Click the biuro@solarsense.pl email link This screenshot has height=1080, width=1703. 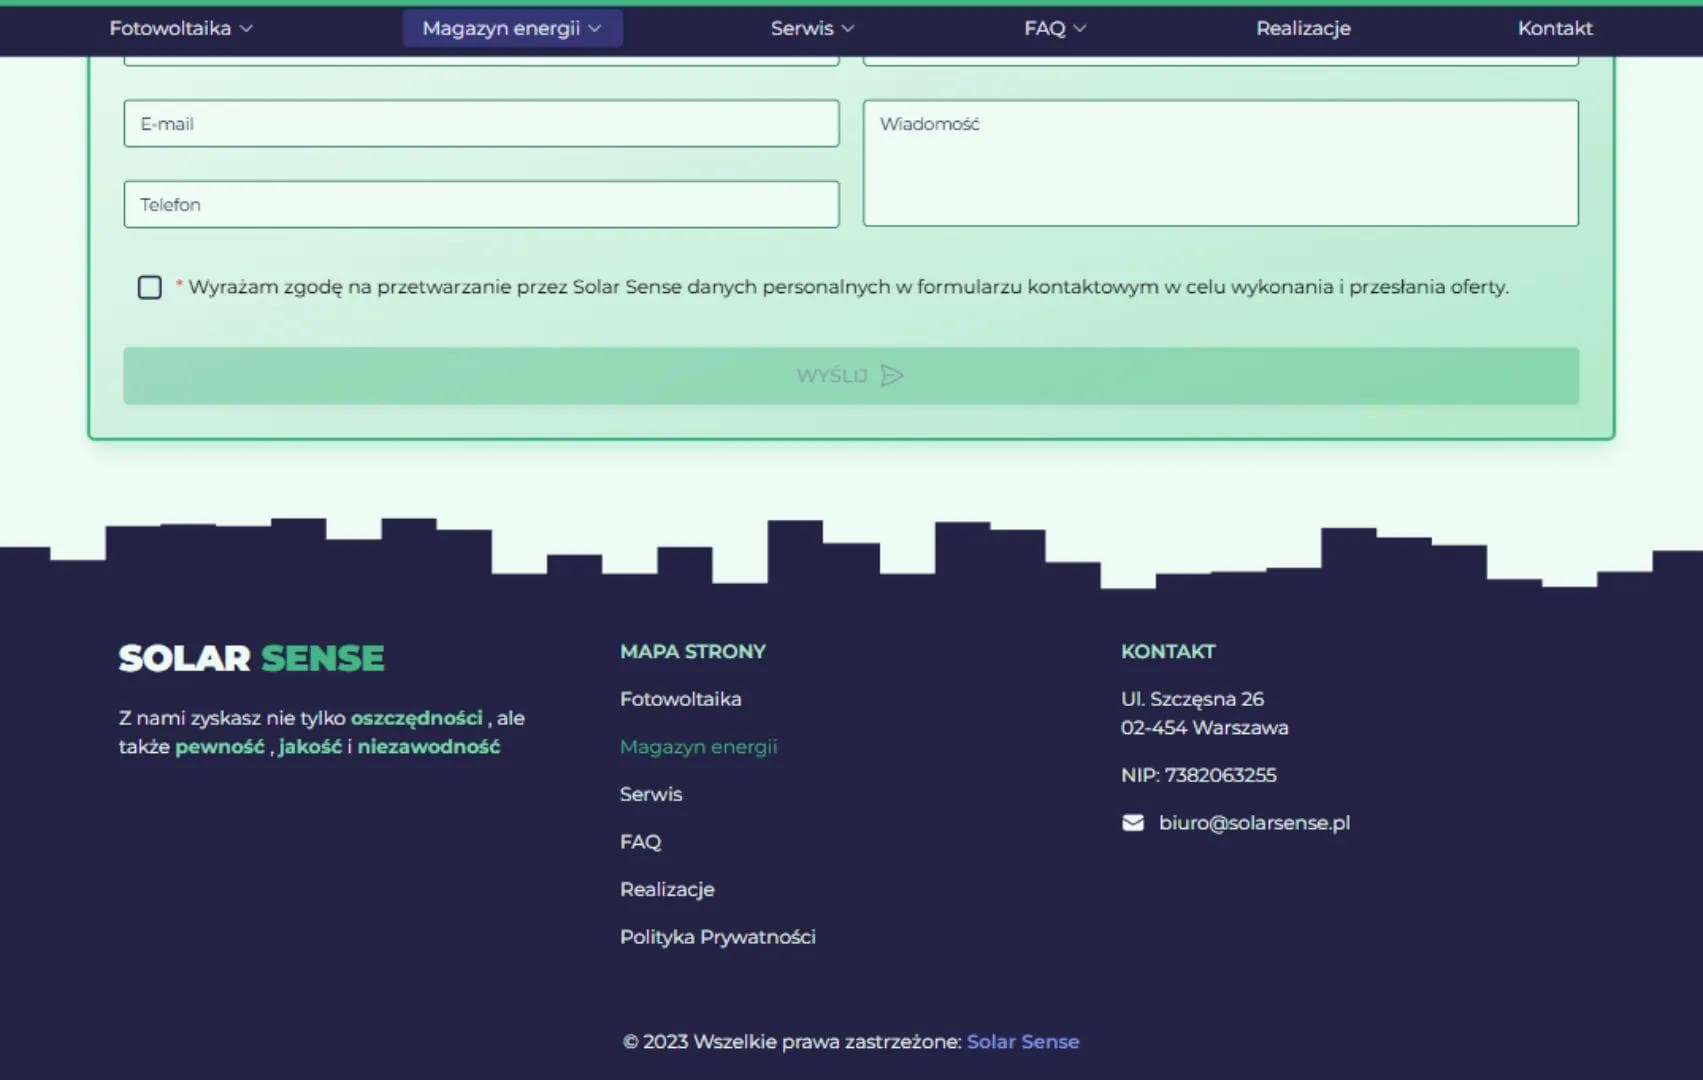click(x=1254, y=823)
